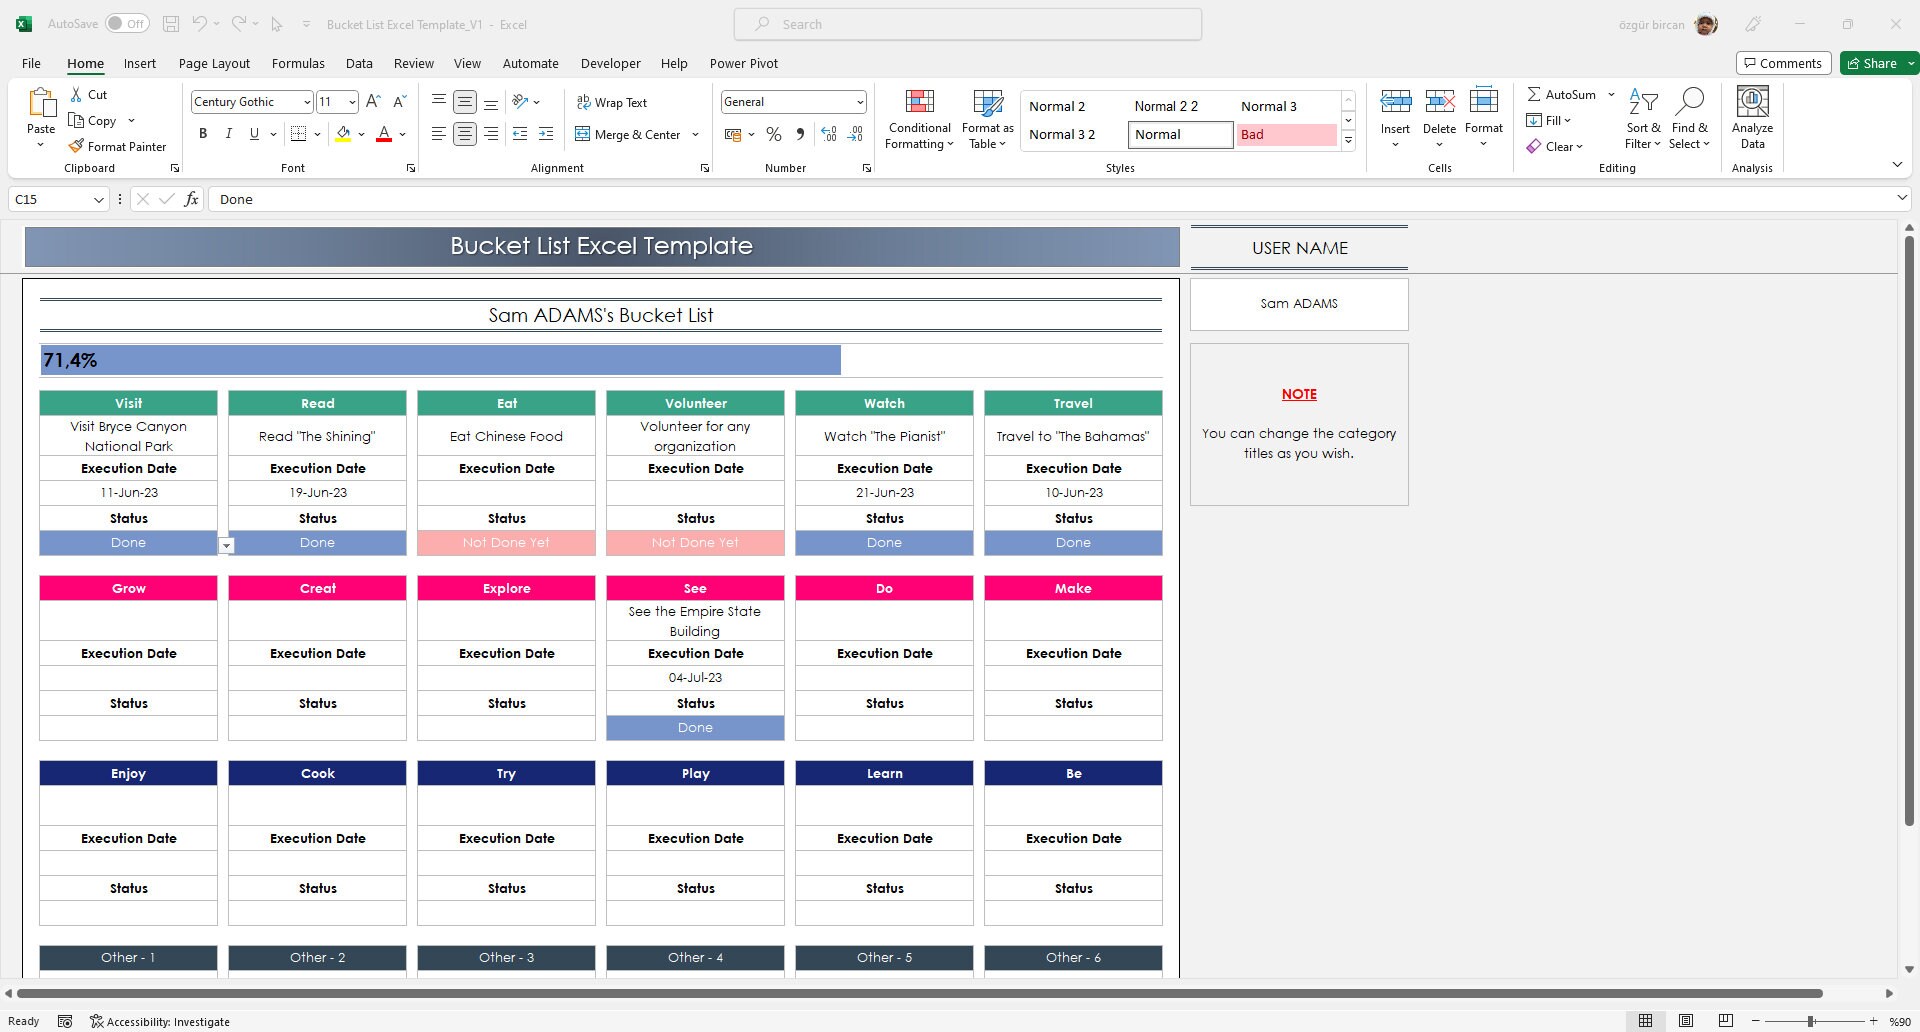
Task: Click the Format as Table icon
Action: pyautogui.click(x=986, y=118)
